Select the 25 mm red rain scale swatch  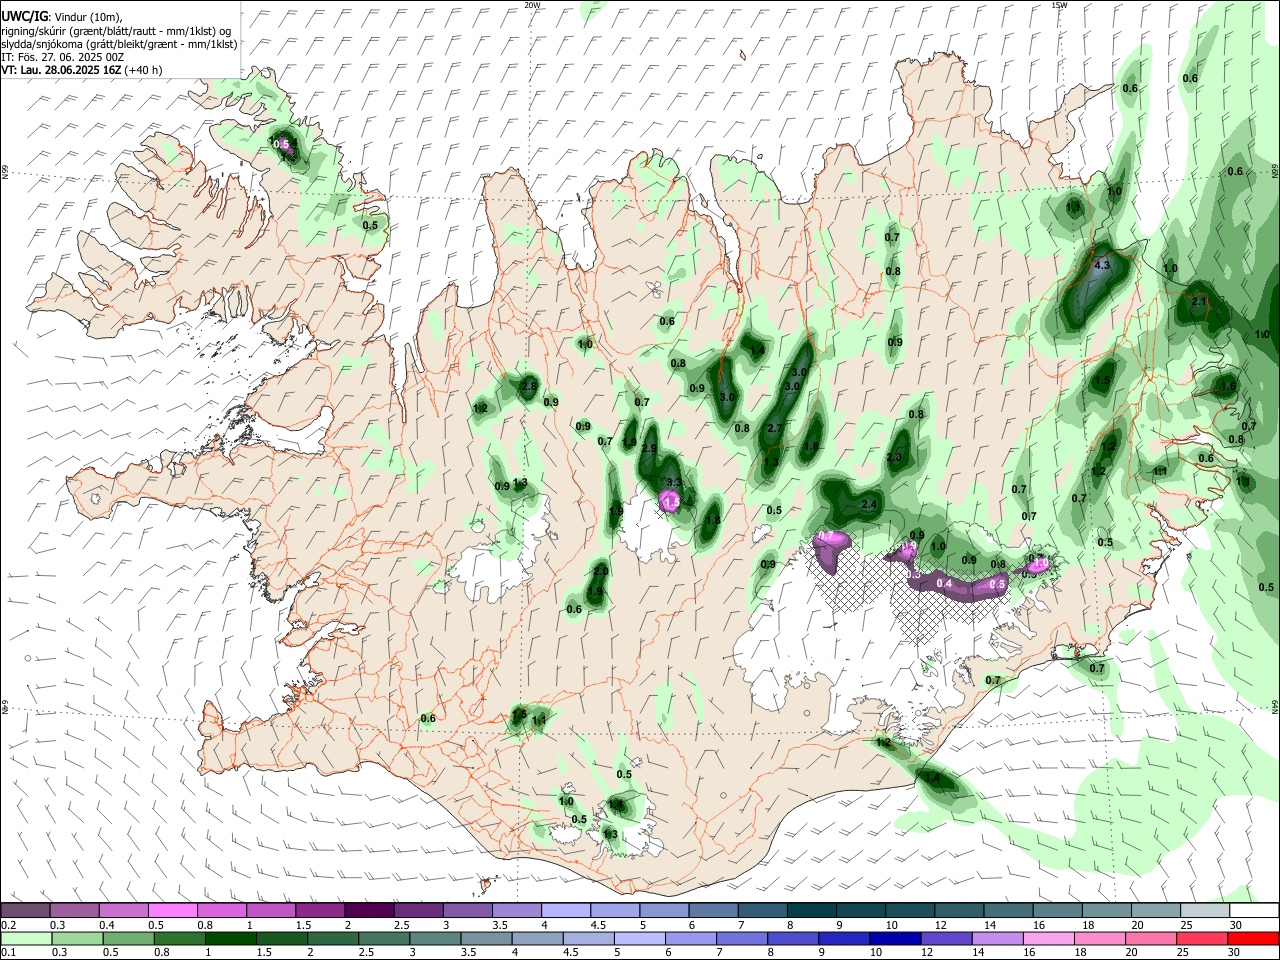pos(1203,938)
